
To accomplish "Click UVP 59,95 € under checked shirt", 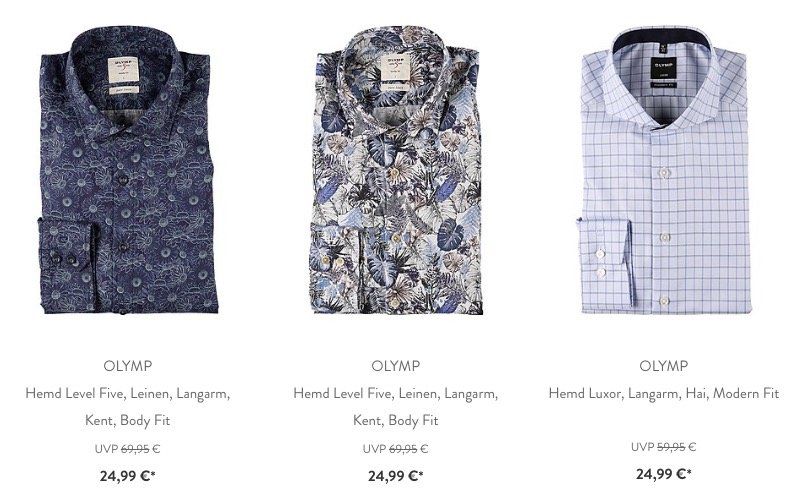I will tap(664, 447).
